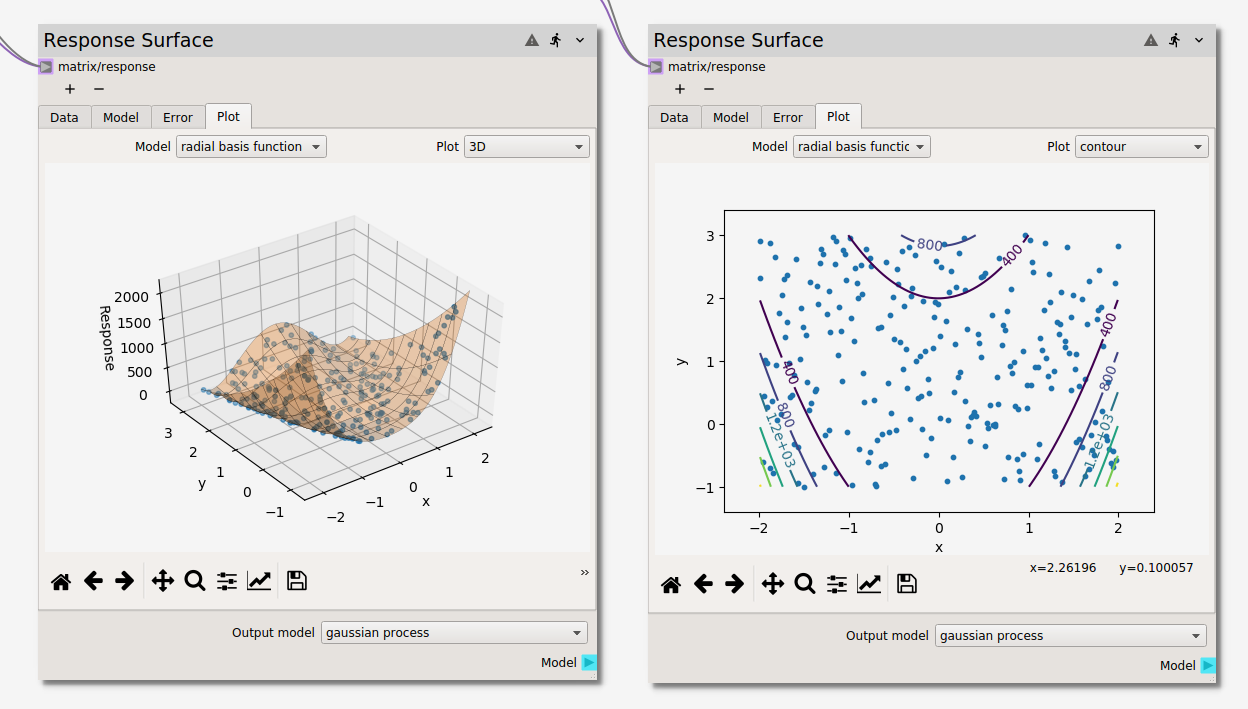Open Output model dropdown in right panel

point(1070,636)
